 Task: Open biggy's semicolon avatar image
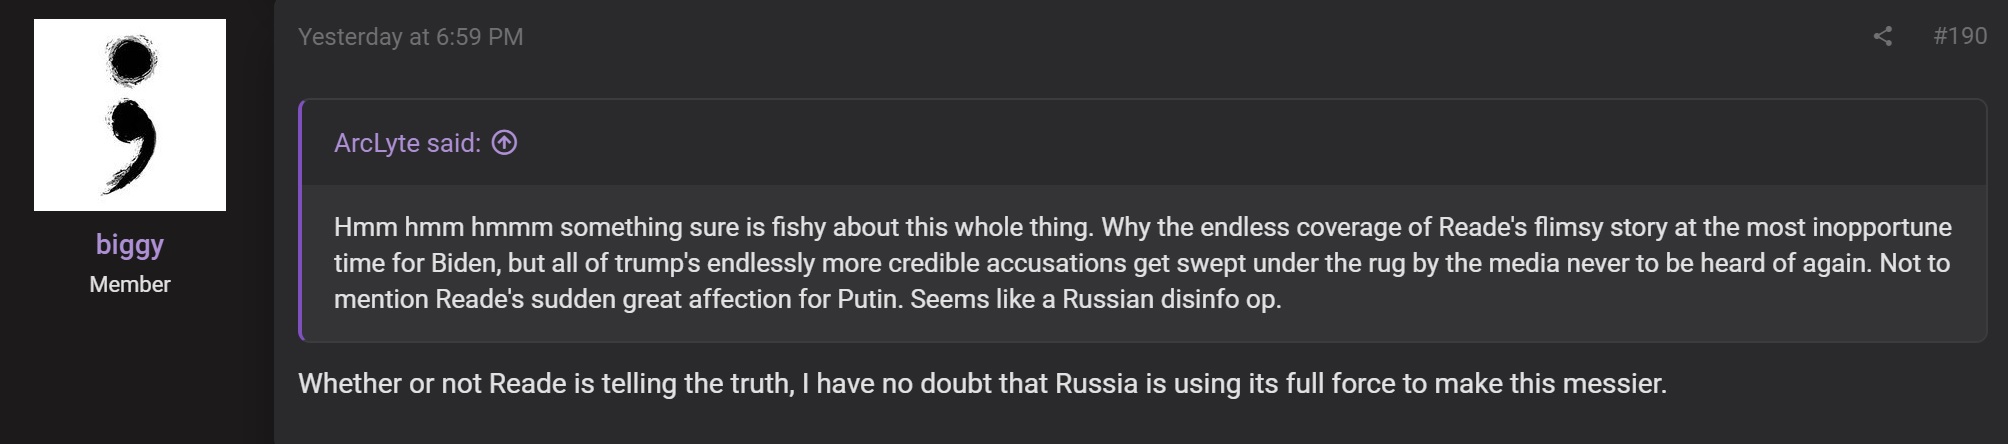130,115
